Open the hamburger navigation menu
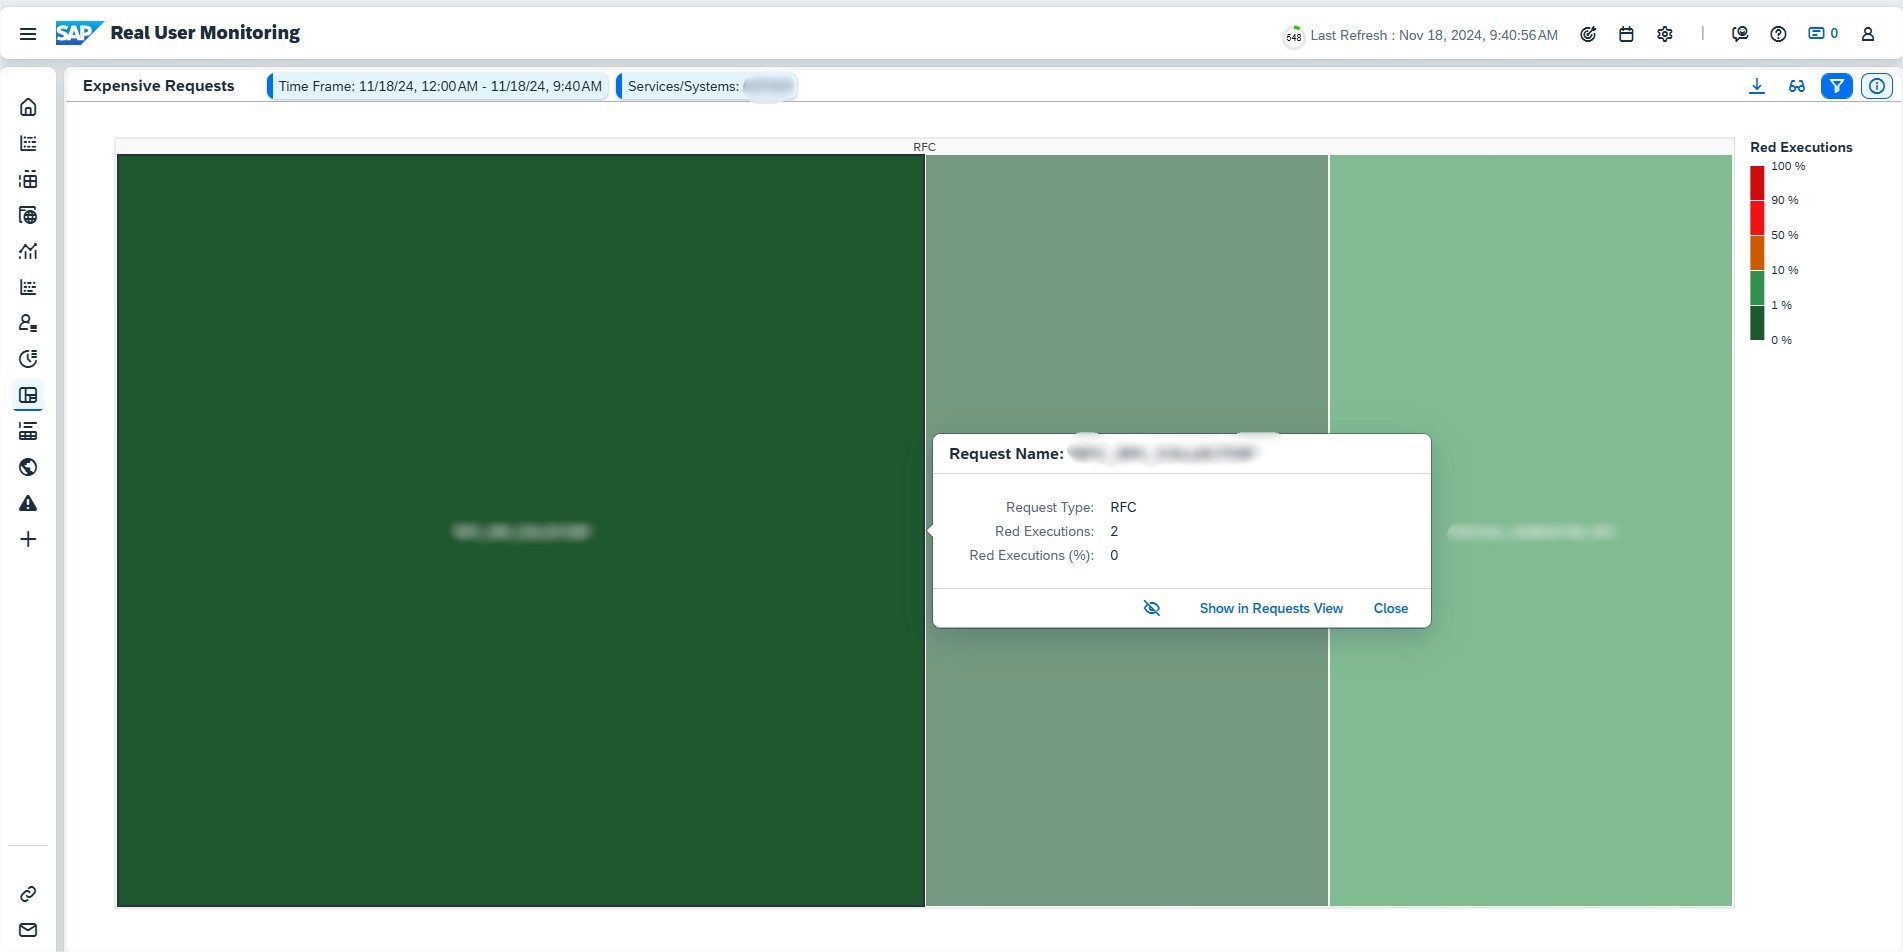Image resolution: width=1903 pixels, height=952 pixels. click(28, 34)
